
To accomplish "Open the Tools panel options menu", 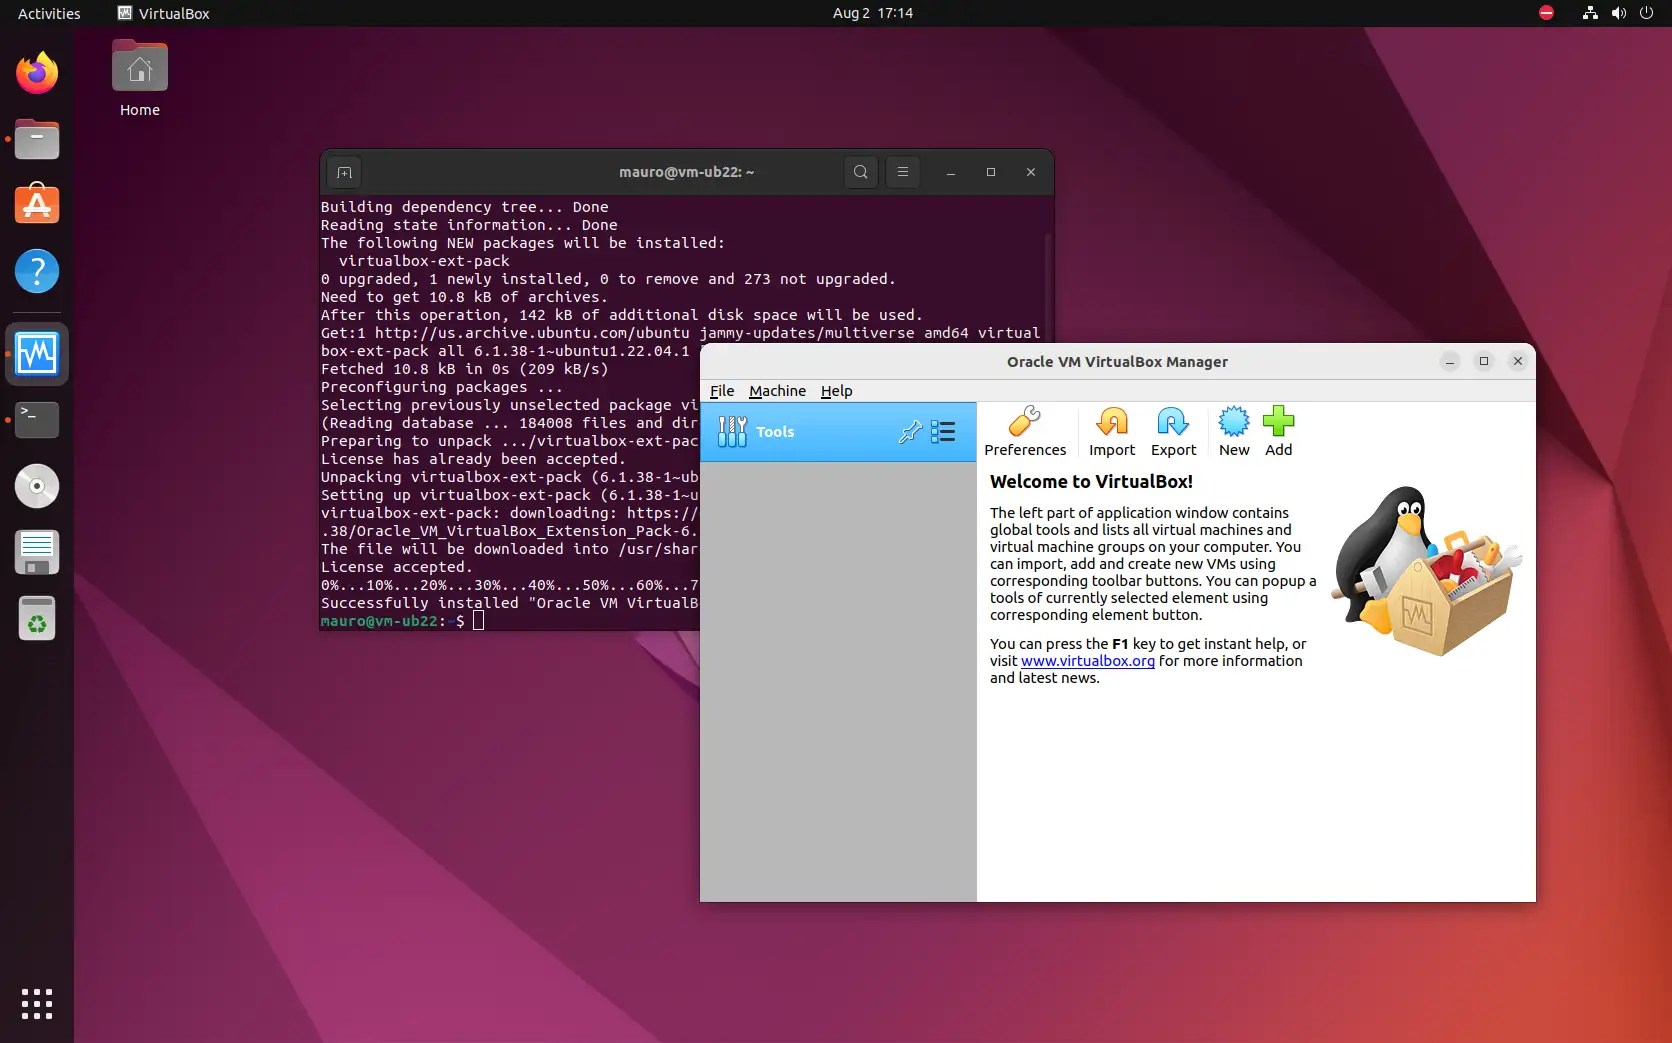I will [942, 431].
